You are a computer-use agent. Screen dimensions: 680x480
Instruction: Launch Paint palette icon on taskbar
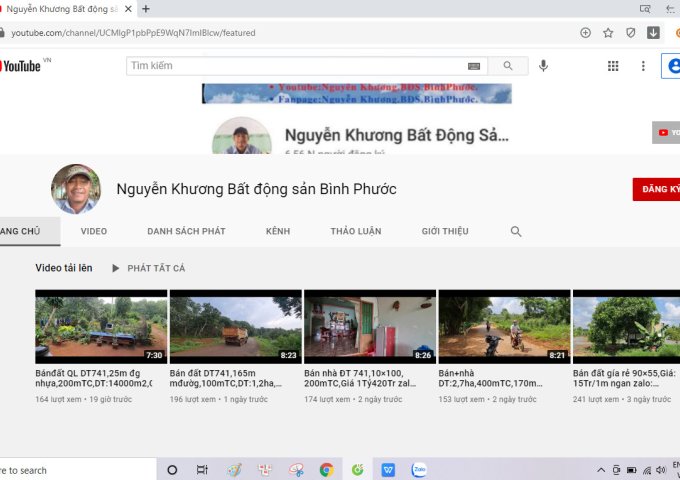tap(234, 470)
